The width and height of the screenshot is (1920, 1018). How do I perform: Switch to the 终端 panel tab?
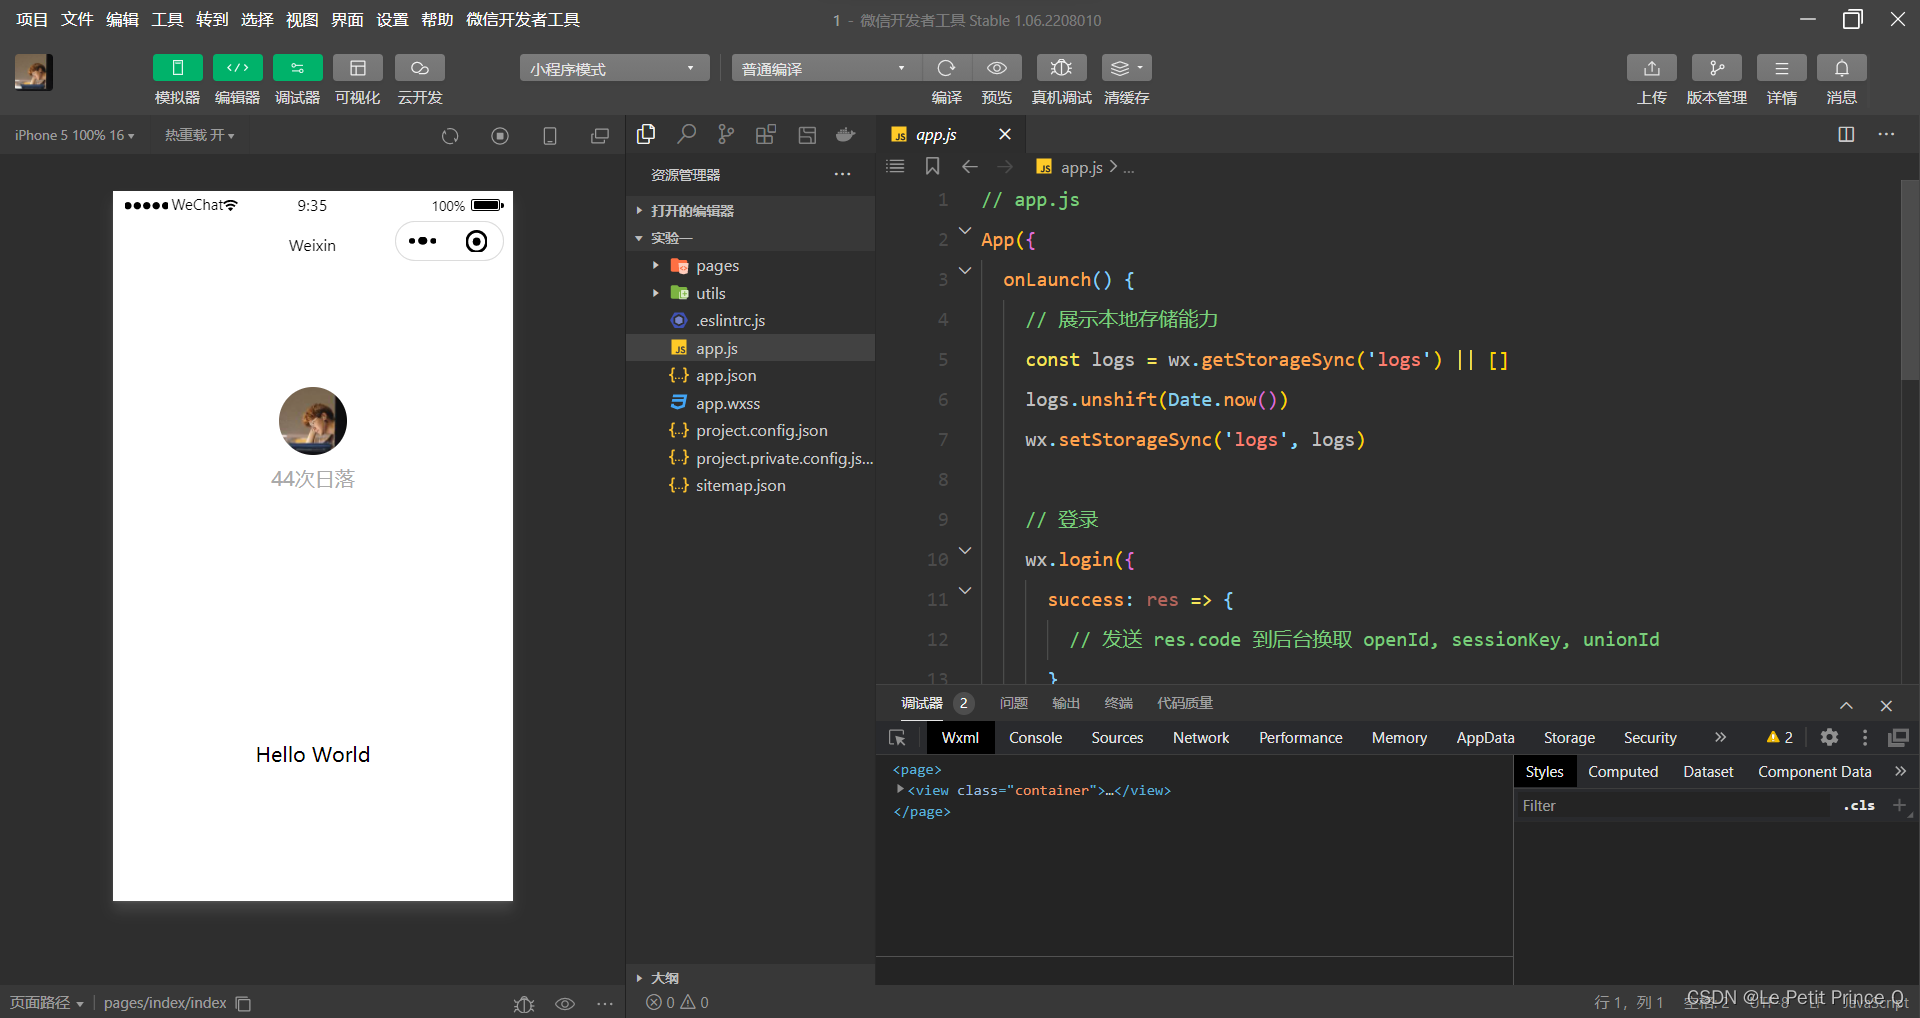[1118, 703]
